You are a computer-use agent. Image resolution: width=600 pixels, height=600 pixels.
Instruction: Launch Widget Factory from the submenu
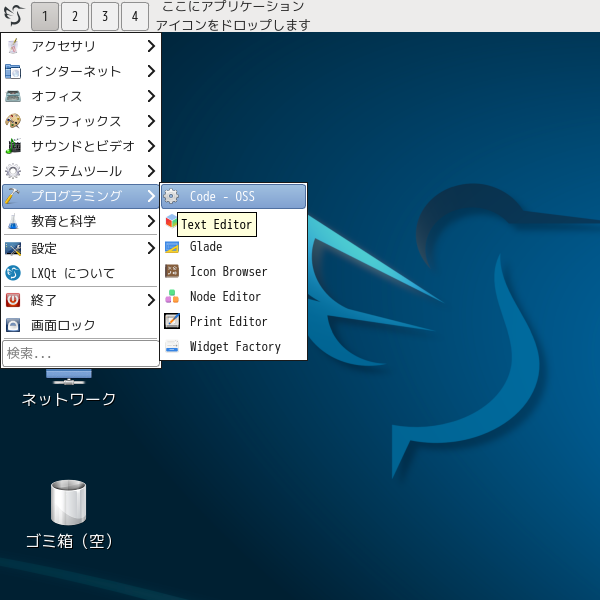(x=233, y=346)
